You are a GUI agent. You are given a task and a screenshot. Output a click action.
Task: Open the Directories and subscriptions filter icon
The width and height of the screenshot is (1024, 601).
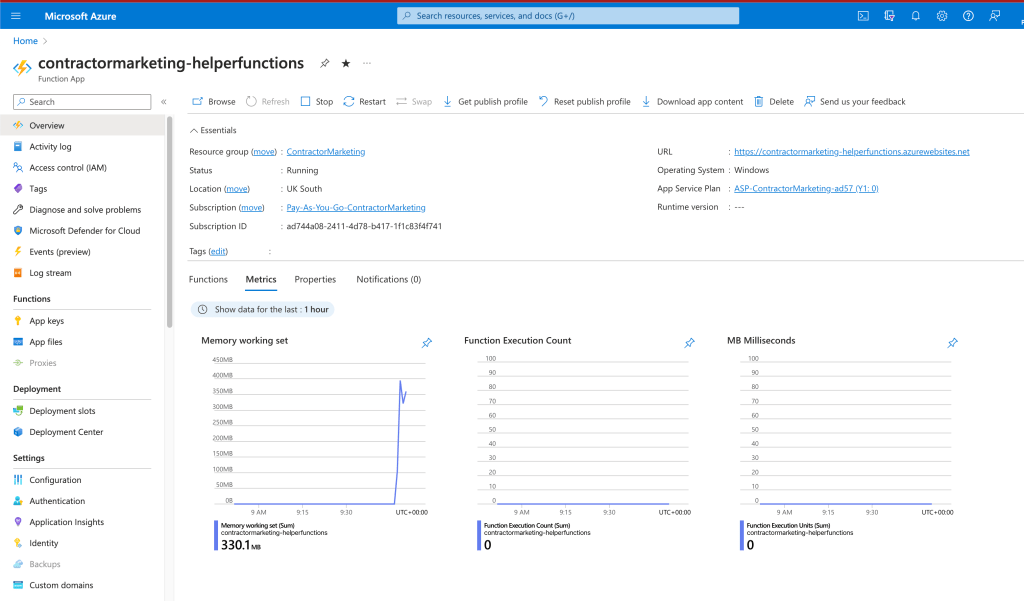click(889, 16)
